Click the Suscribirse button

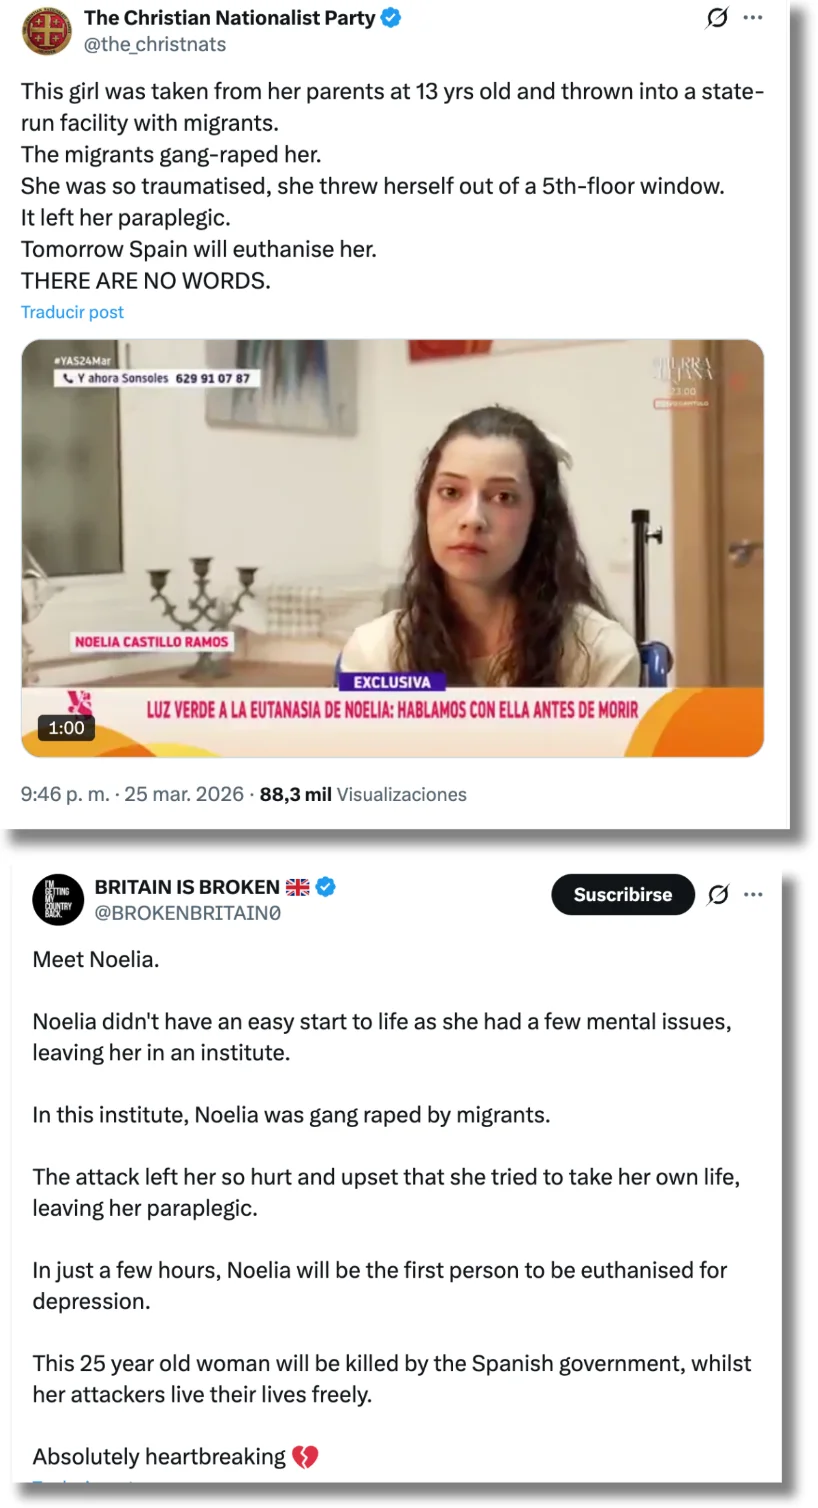pyautogui.click(x=623, y=895)
